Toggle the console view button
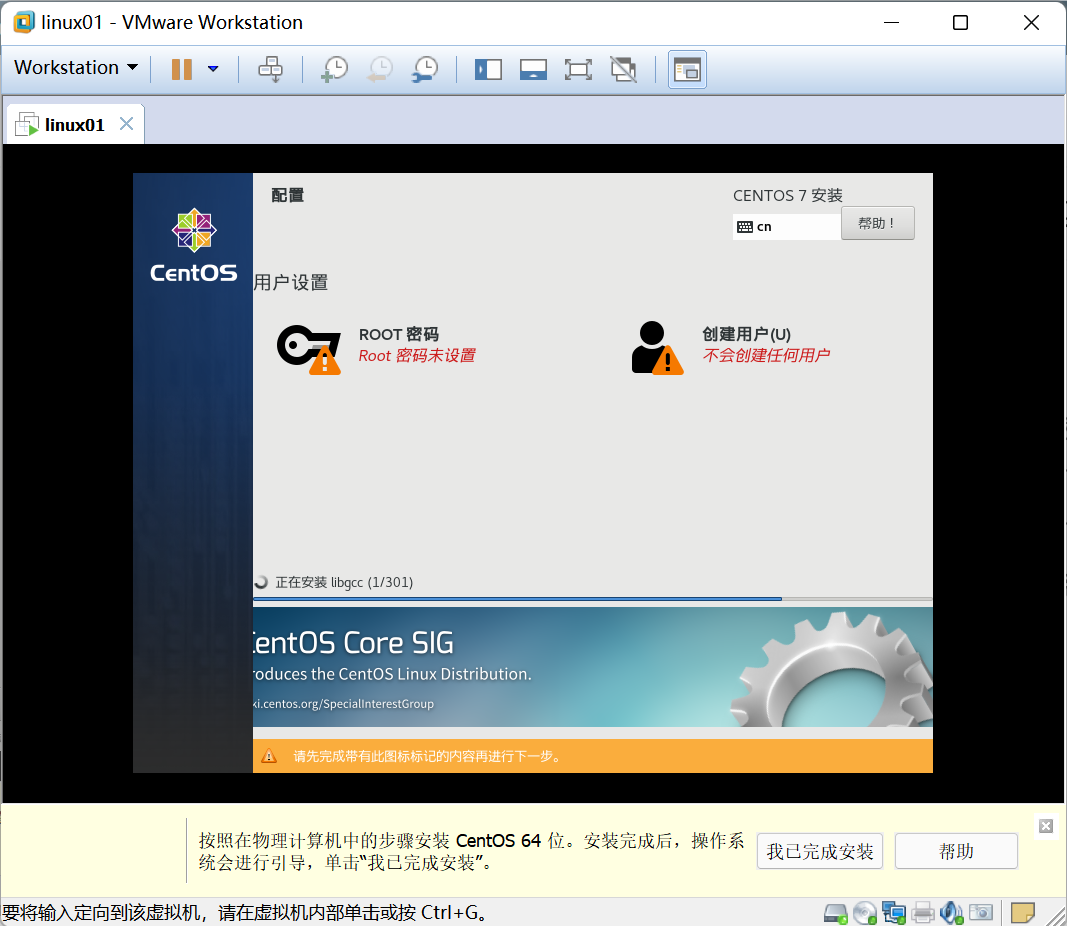 coord(687,69)
